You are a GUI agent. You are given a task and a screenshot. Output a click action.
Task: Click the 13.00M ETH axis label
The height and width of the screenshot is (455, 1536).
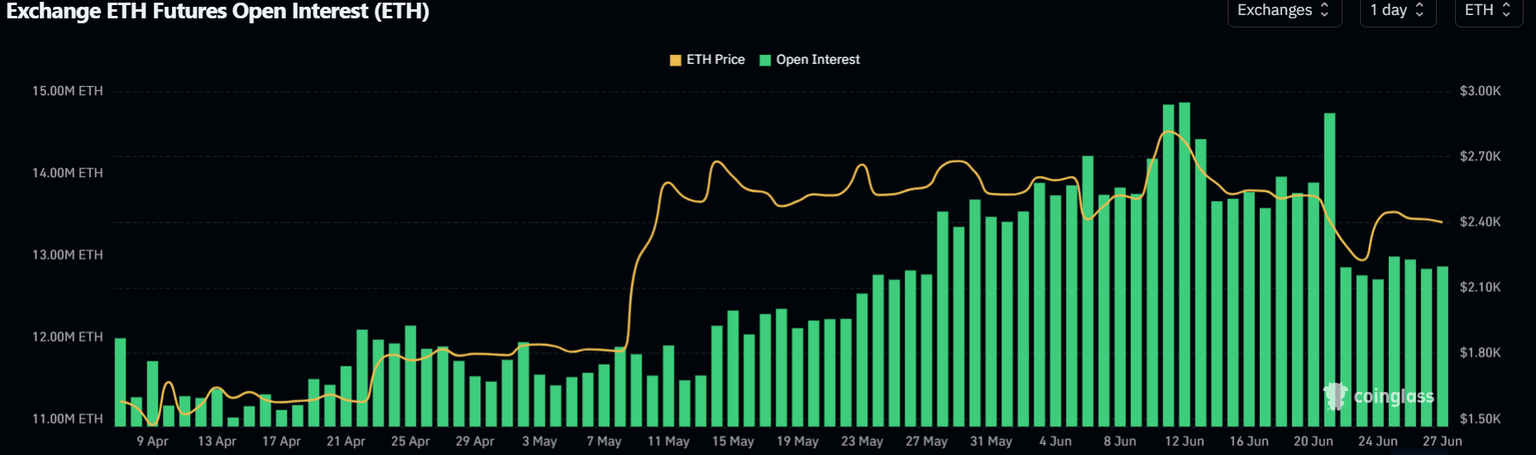point(69,255)
